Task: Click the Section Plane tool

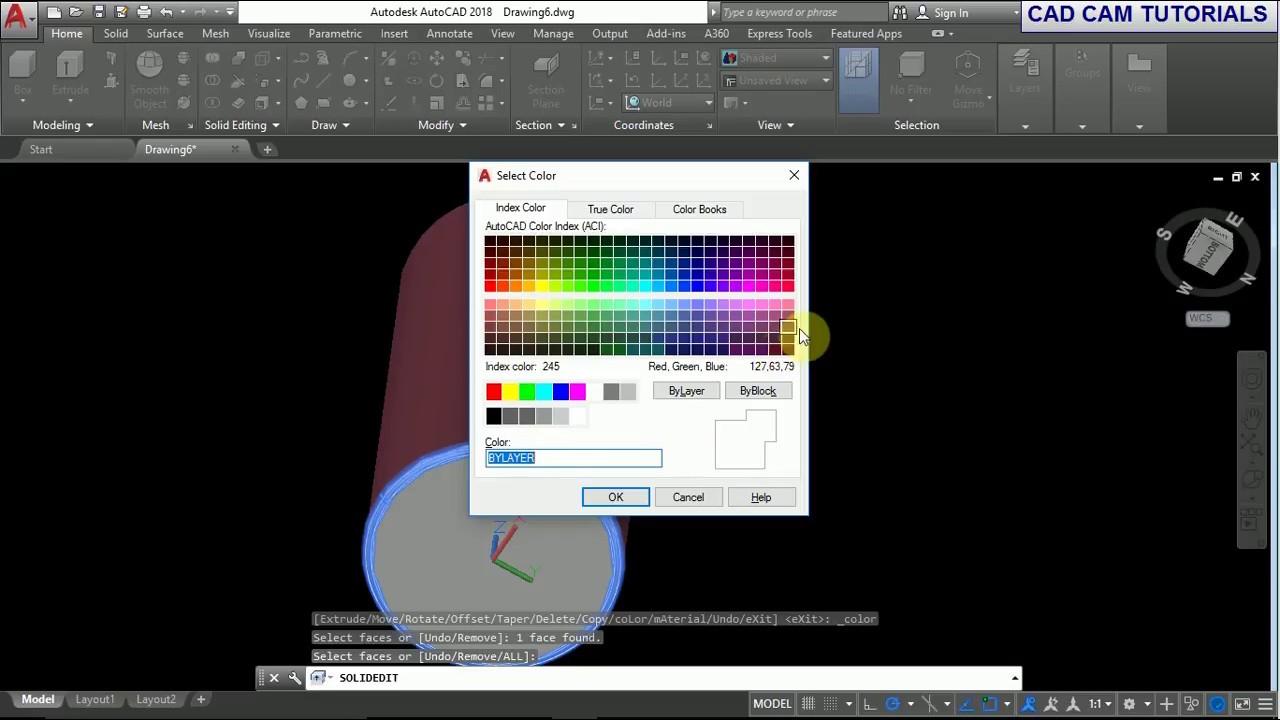Action: pyautogui.click(x=546, y=80)
